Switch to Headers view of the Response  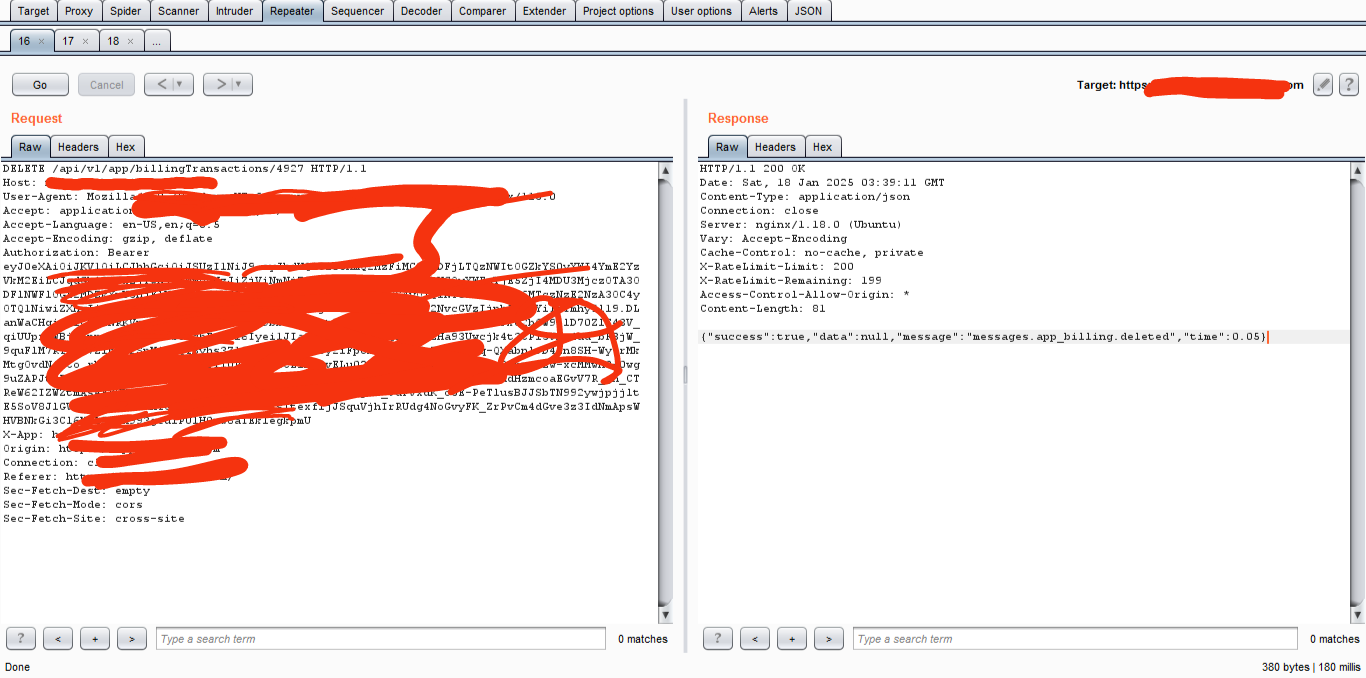(x=775, y=146)
